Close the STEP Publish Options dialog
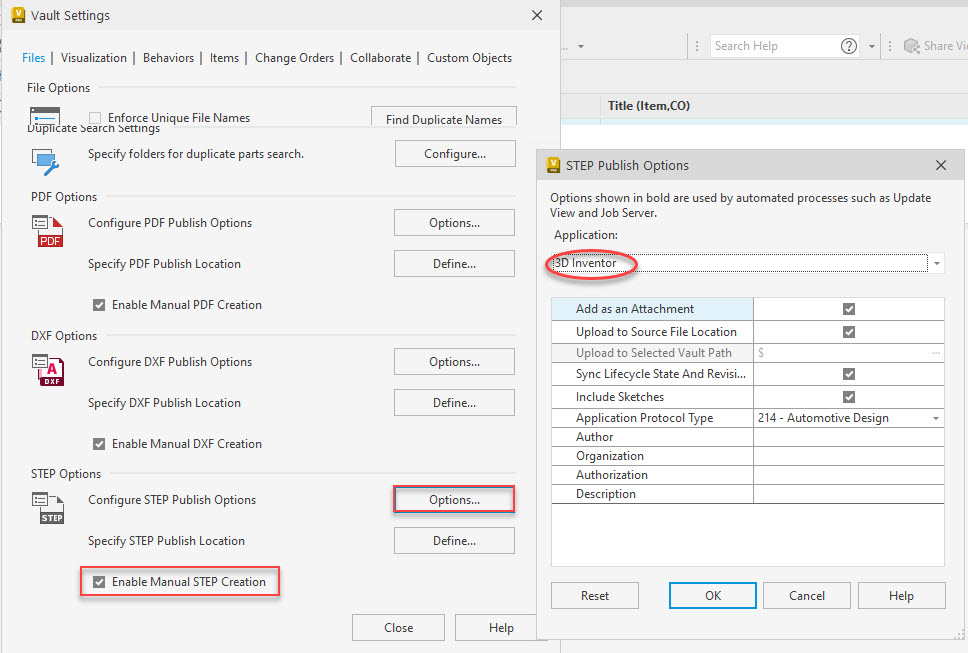Image resolution: width=968 pixels, height=653 pixels. click(x=941, y=165)
